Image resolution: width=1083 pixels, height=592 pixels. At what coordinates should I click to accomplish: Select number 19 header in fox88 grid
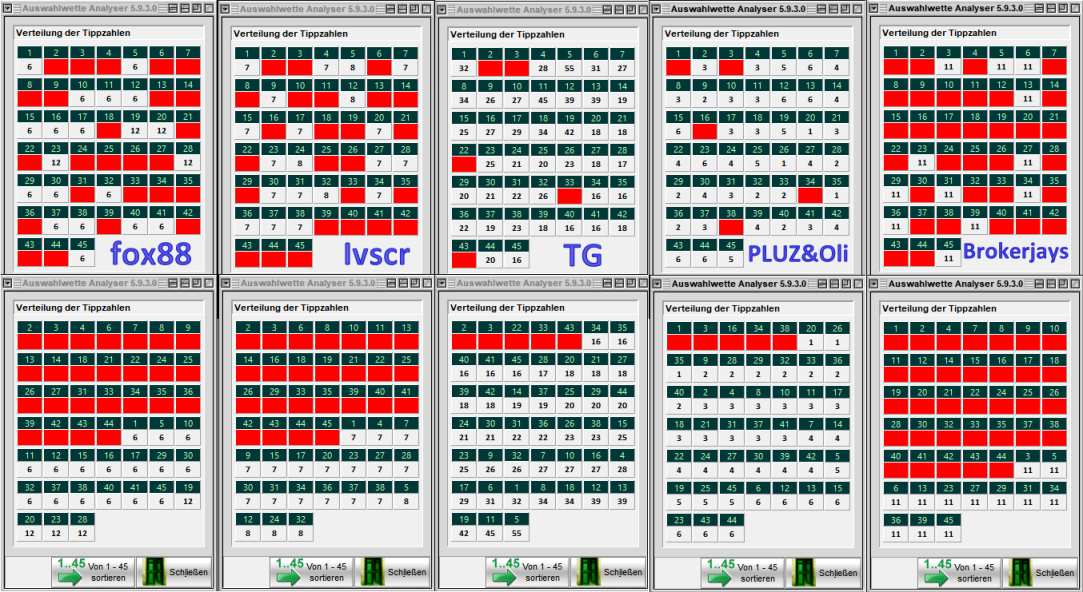click(135, 117)
